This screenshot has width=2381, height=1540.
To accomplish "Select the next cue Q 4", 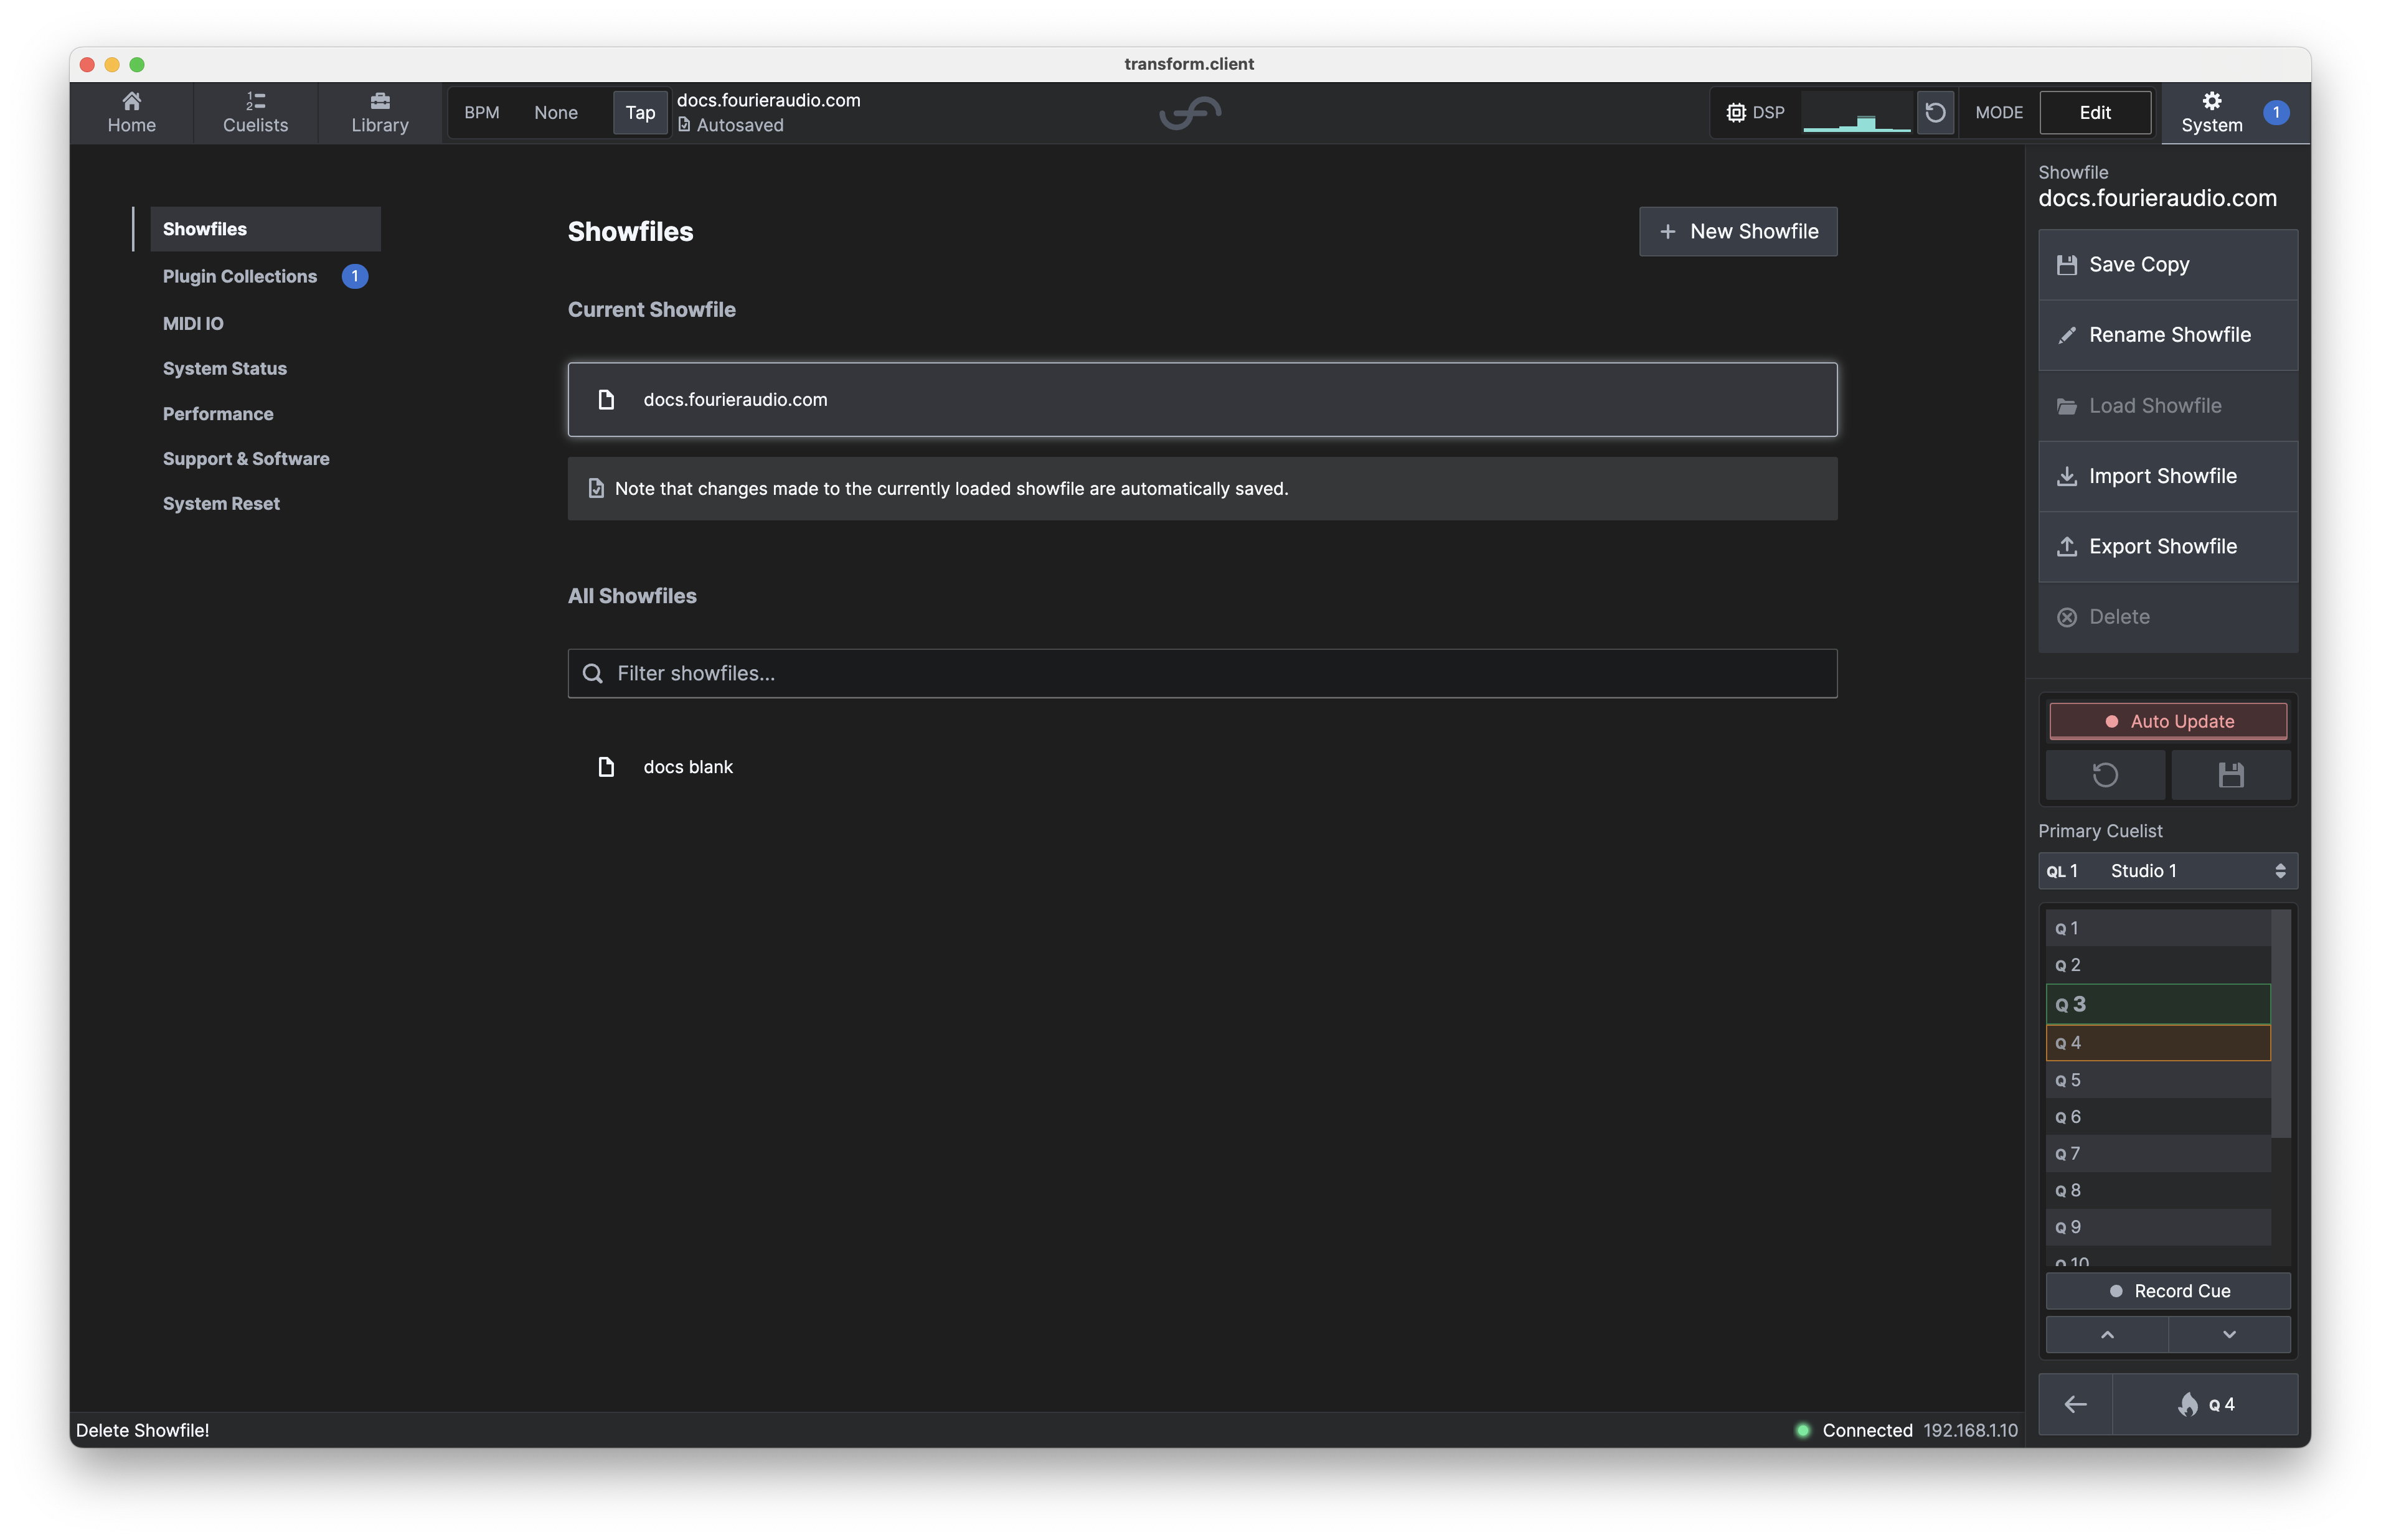I will [x=2157, y=1042].
